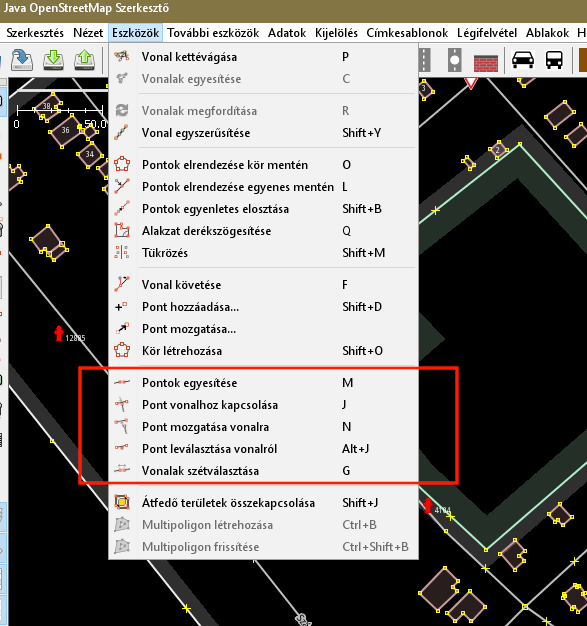
Task: Click the Vonal egyszerűsítése icon
Action: click(122, 133)
